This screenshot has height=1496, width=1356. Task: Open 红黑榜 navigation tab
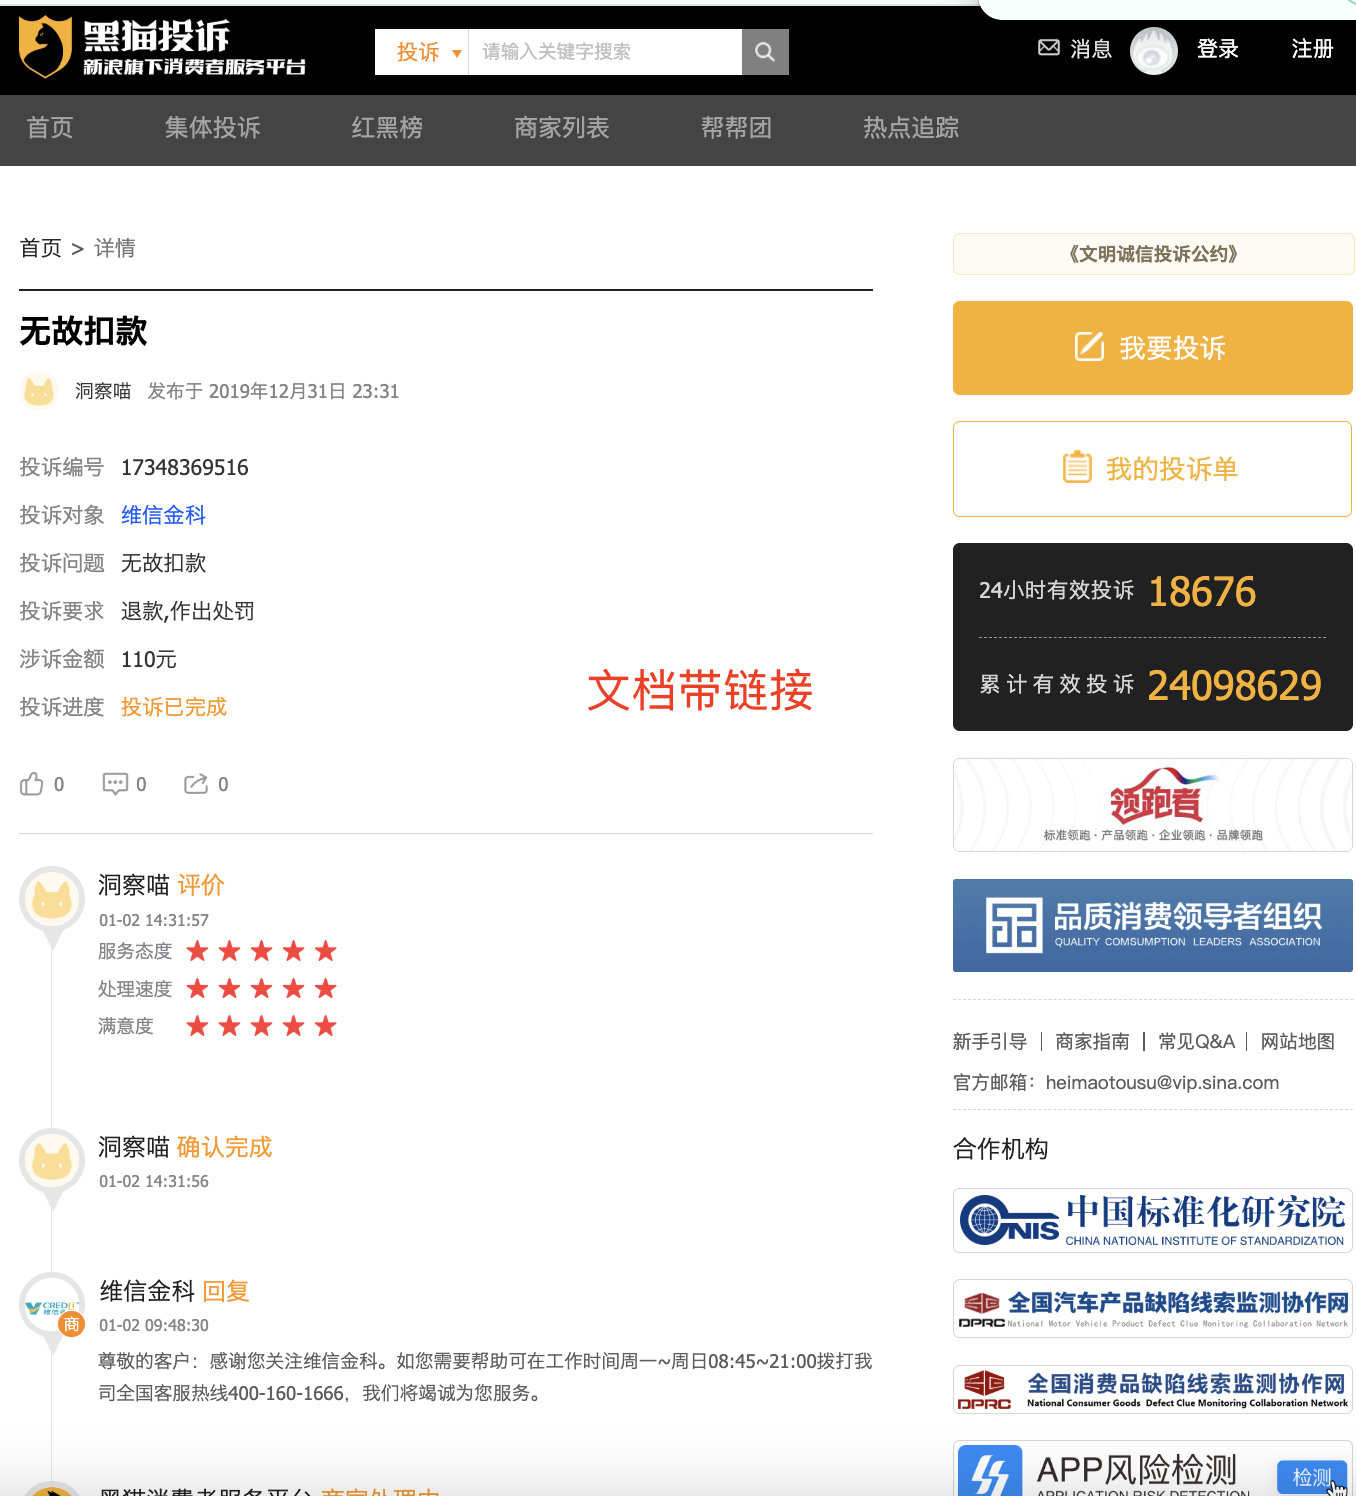coord(387,128)
